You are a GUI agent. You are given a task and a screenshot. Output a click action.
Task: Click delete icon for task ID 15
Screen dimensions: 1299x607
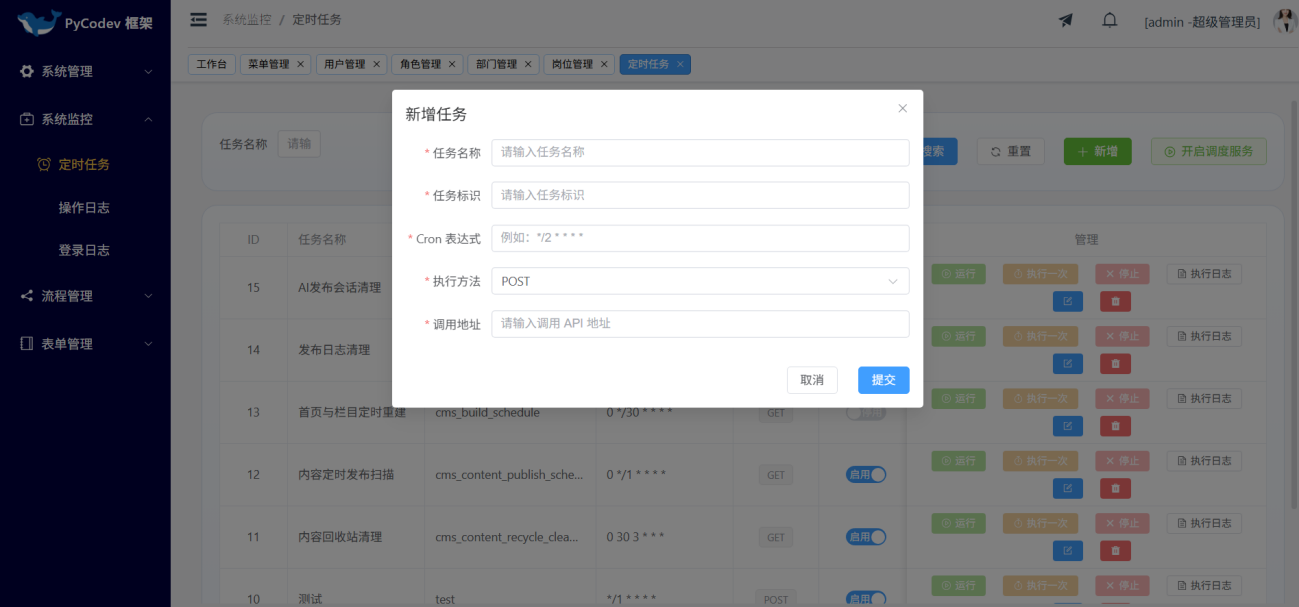tap(1116, 301)
